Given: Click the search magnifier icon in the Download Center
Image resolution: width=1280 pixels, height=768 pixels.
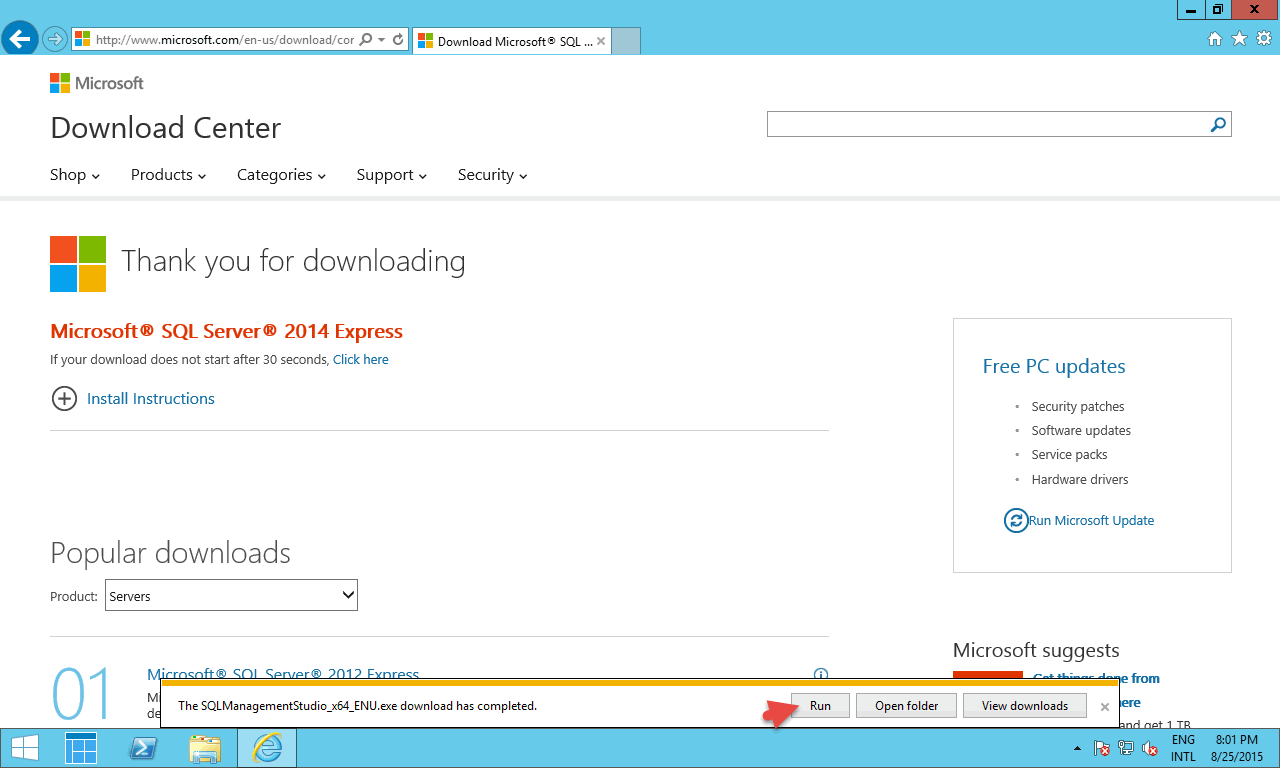Looking at the screenshot, I should click(x=1218, y=124).
